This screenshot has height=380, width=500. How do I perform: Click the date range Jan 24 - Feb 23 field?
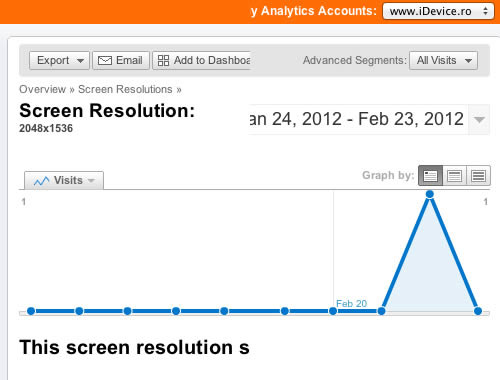click(x=359, y=119)
